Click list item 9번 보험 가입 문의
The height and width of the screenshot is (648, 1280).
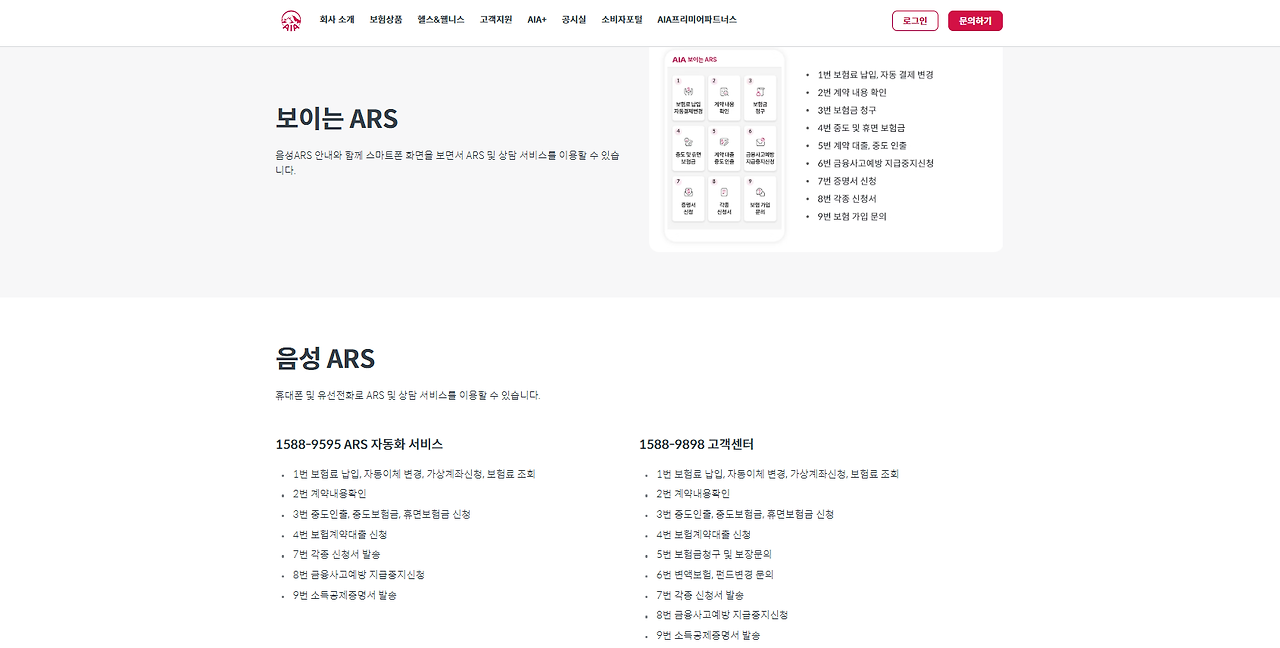click(x=852, y=216)
